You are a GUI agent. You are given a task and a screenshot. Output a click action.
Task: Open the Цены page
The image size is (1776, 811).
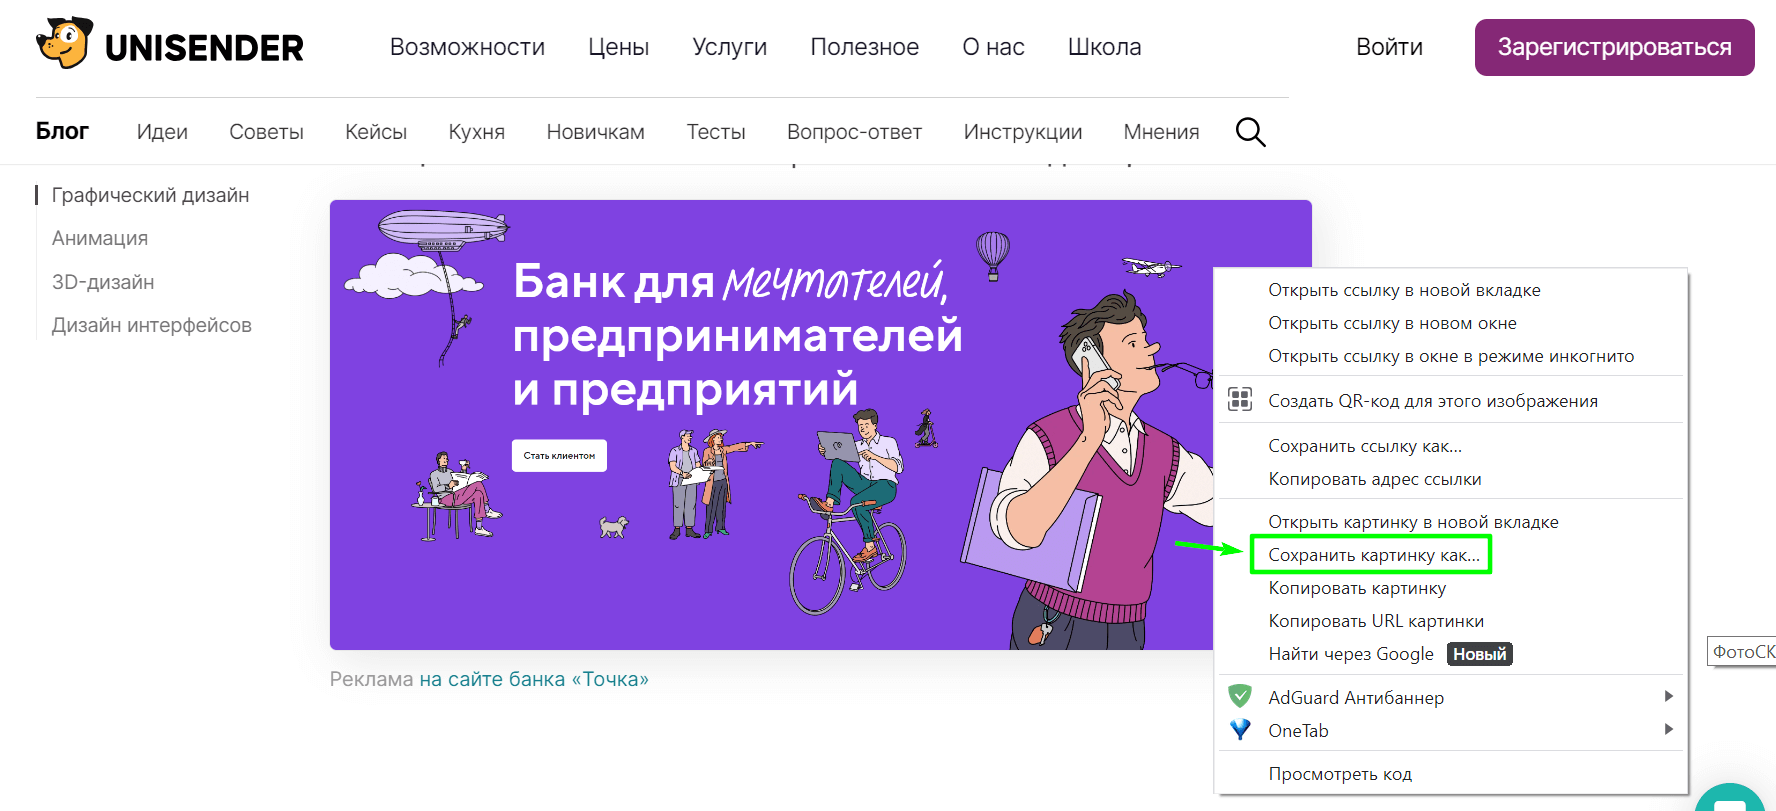[x=618, y=47]
